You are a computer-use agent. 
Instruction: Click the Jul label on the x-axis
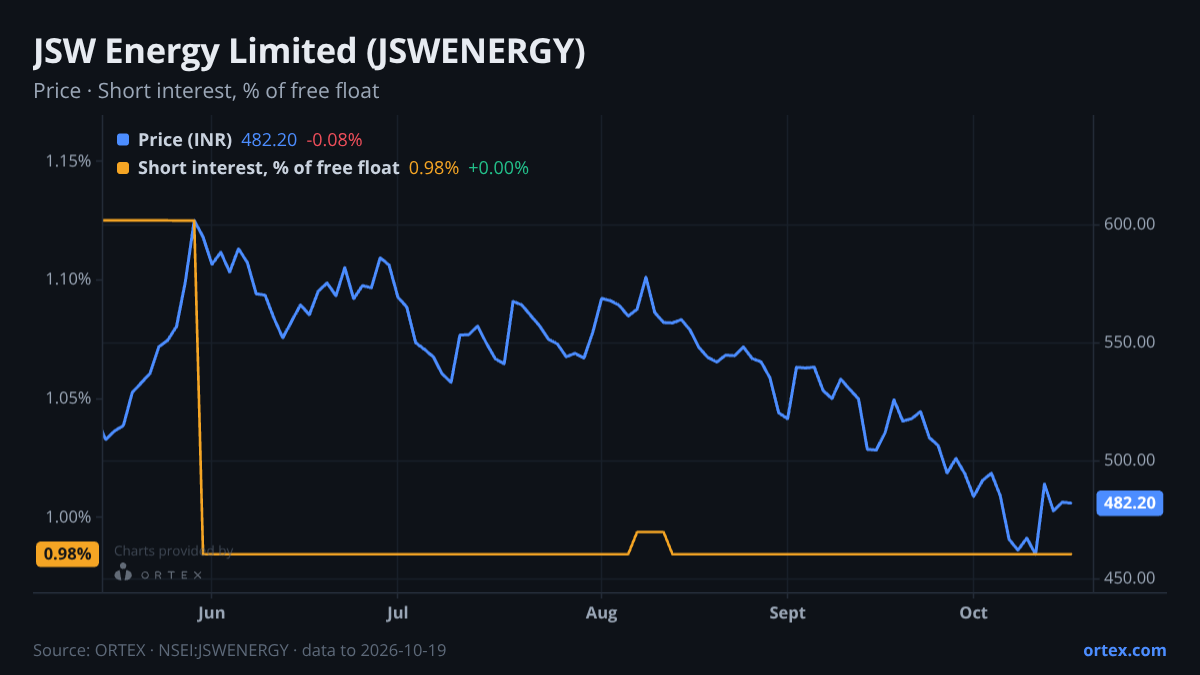tap(398, 612)
